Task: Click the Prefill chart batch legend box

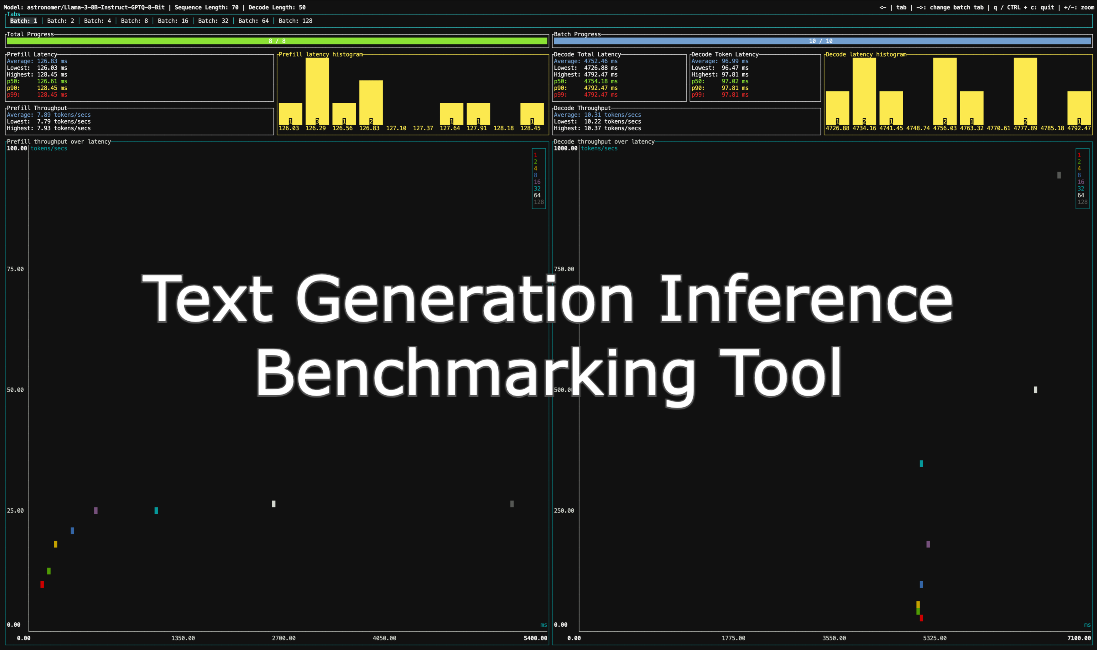Action: click(539, 178)
